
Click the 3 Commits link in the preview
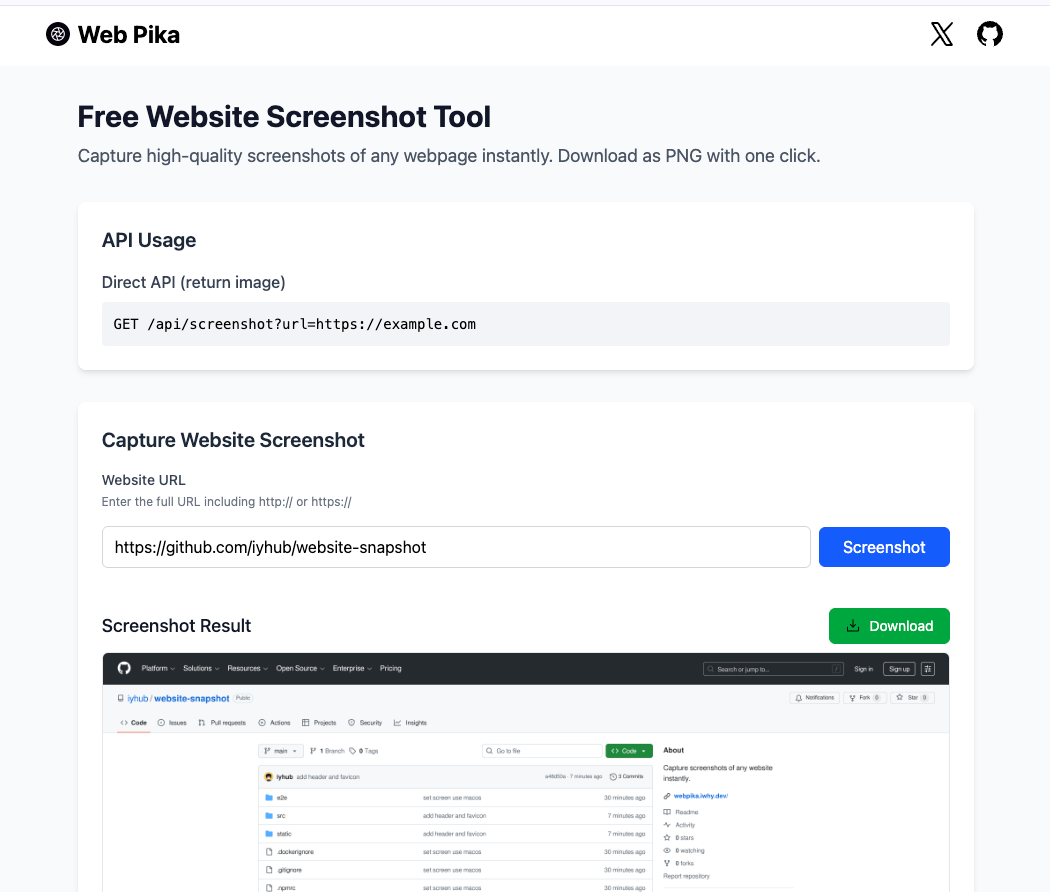tap(626, 777)
